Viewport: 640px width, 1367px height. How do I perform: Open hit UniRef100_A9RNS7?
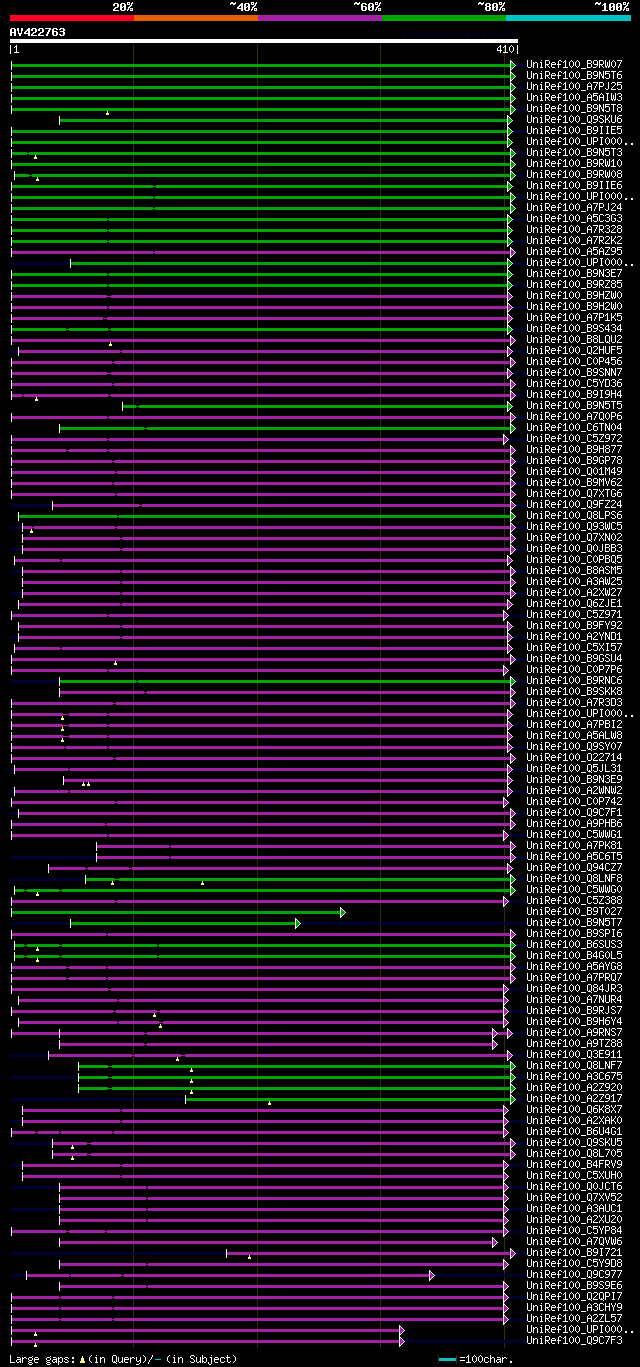[574, 1033]
